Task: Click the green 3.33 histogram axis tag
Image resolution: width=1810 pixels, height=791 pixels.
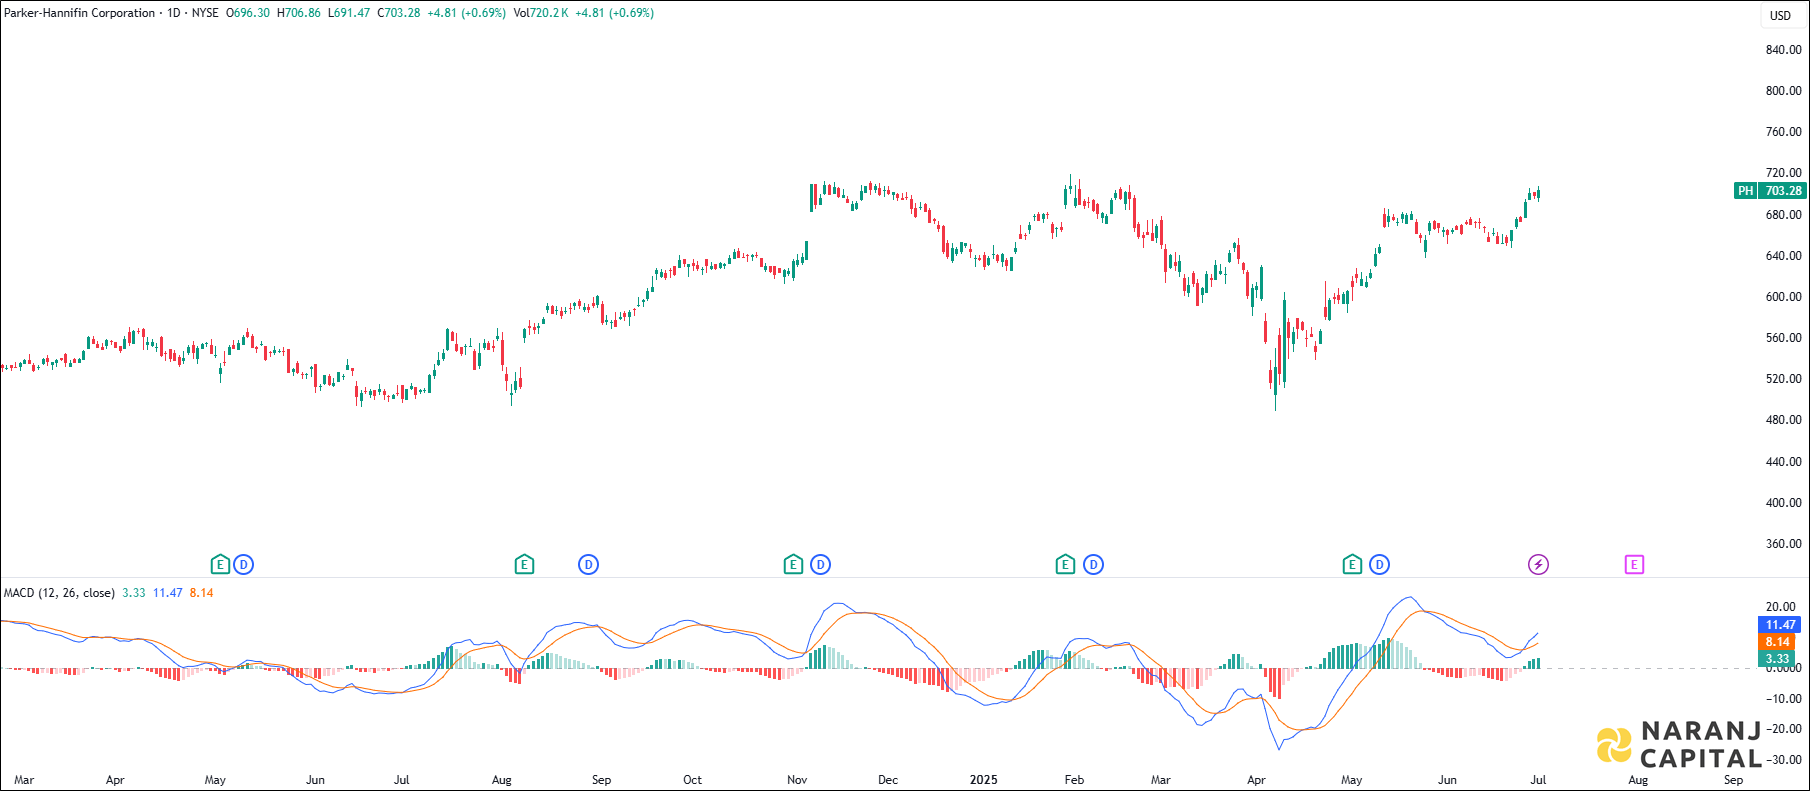Action: 1777,659
